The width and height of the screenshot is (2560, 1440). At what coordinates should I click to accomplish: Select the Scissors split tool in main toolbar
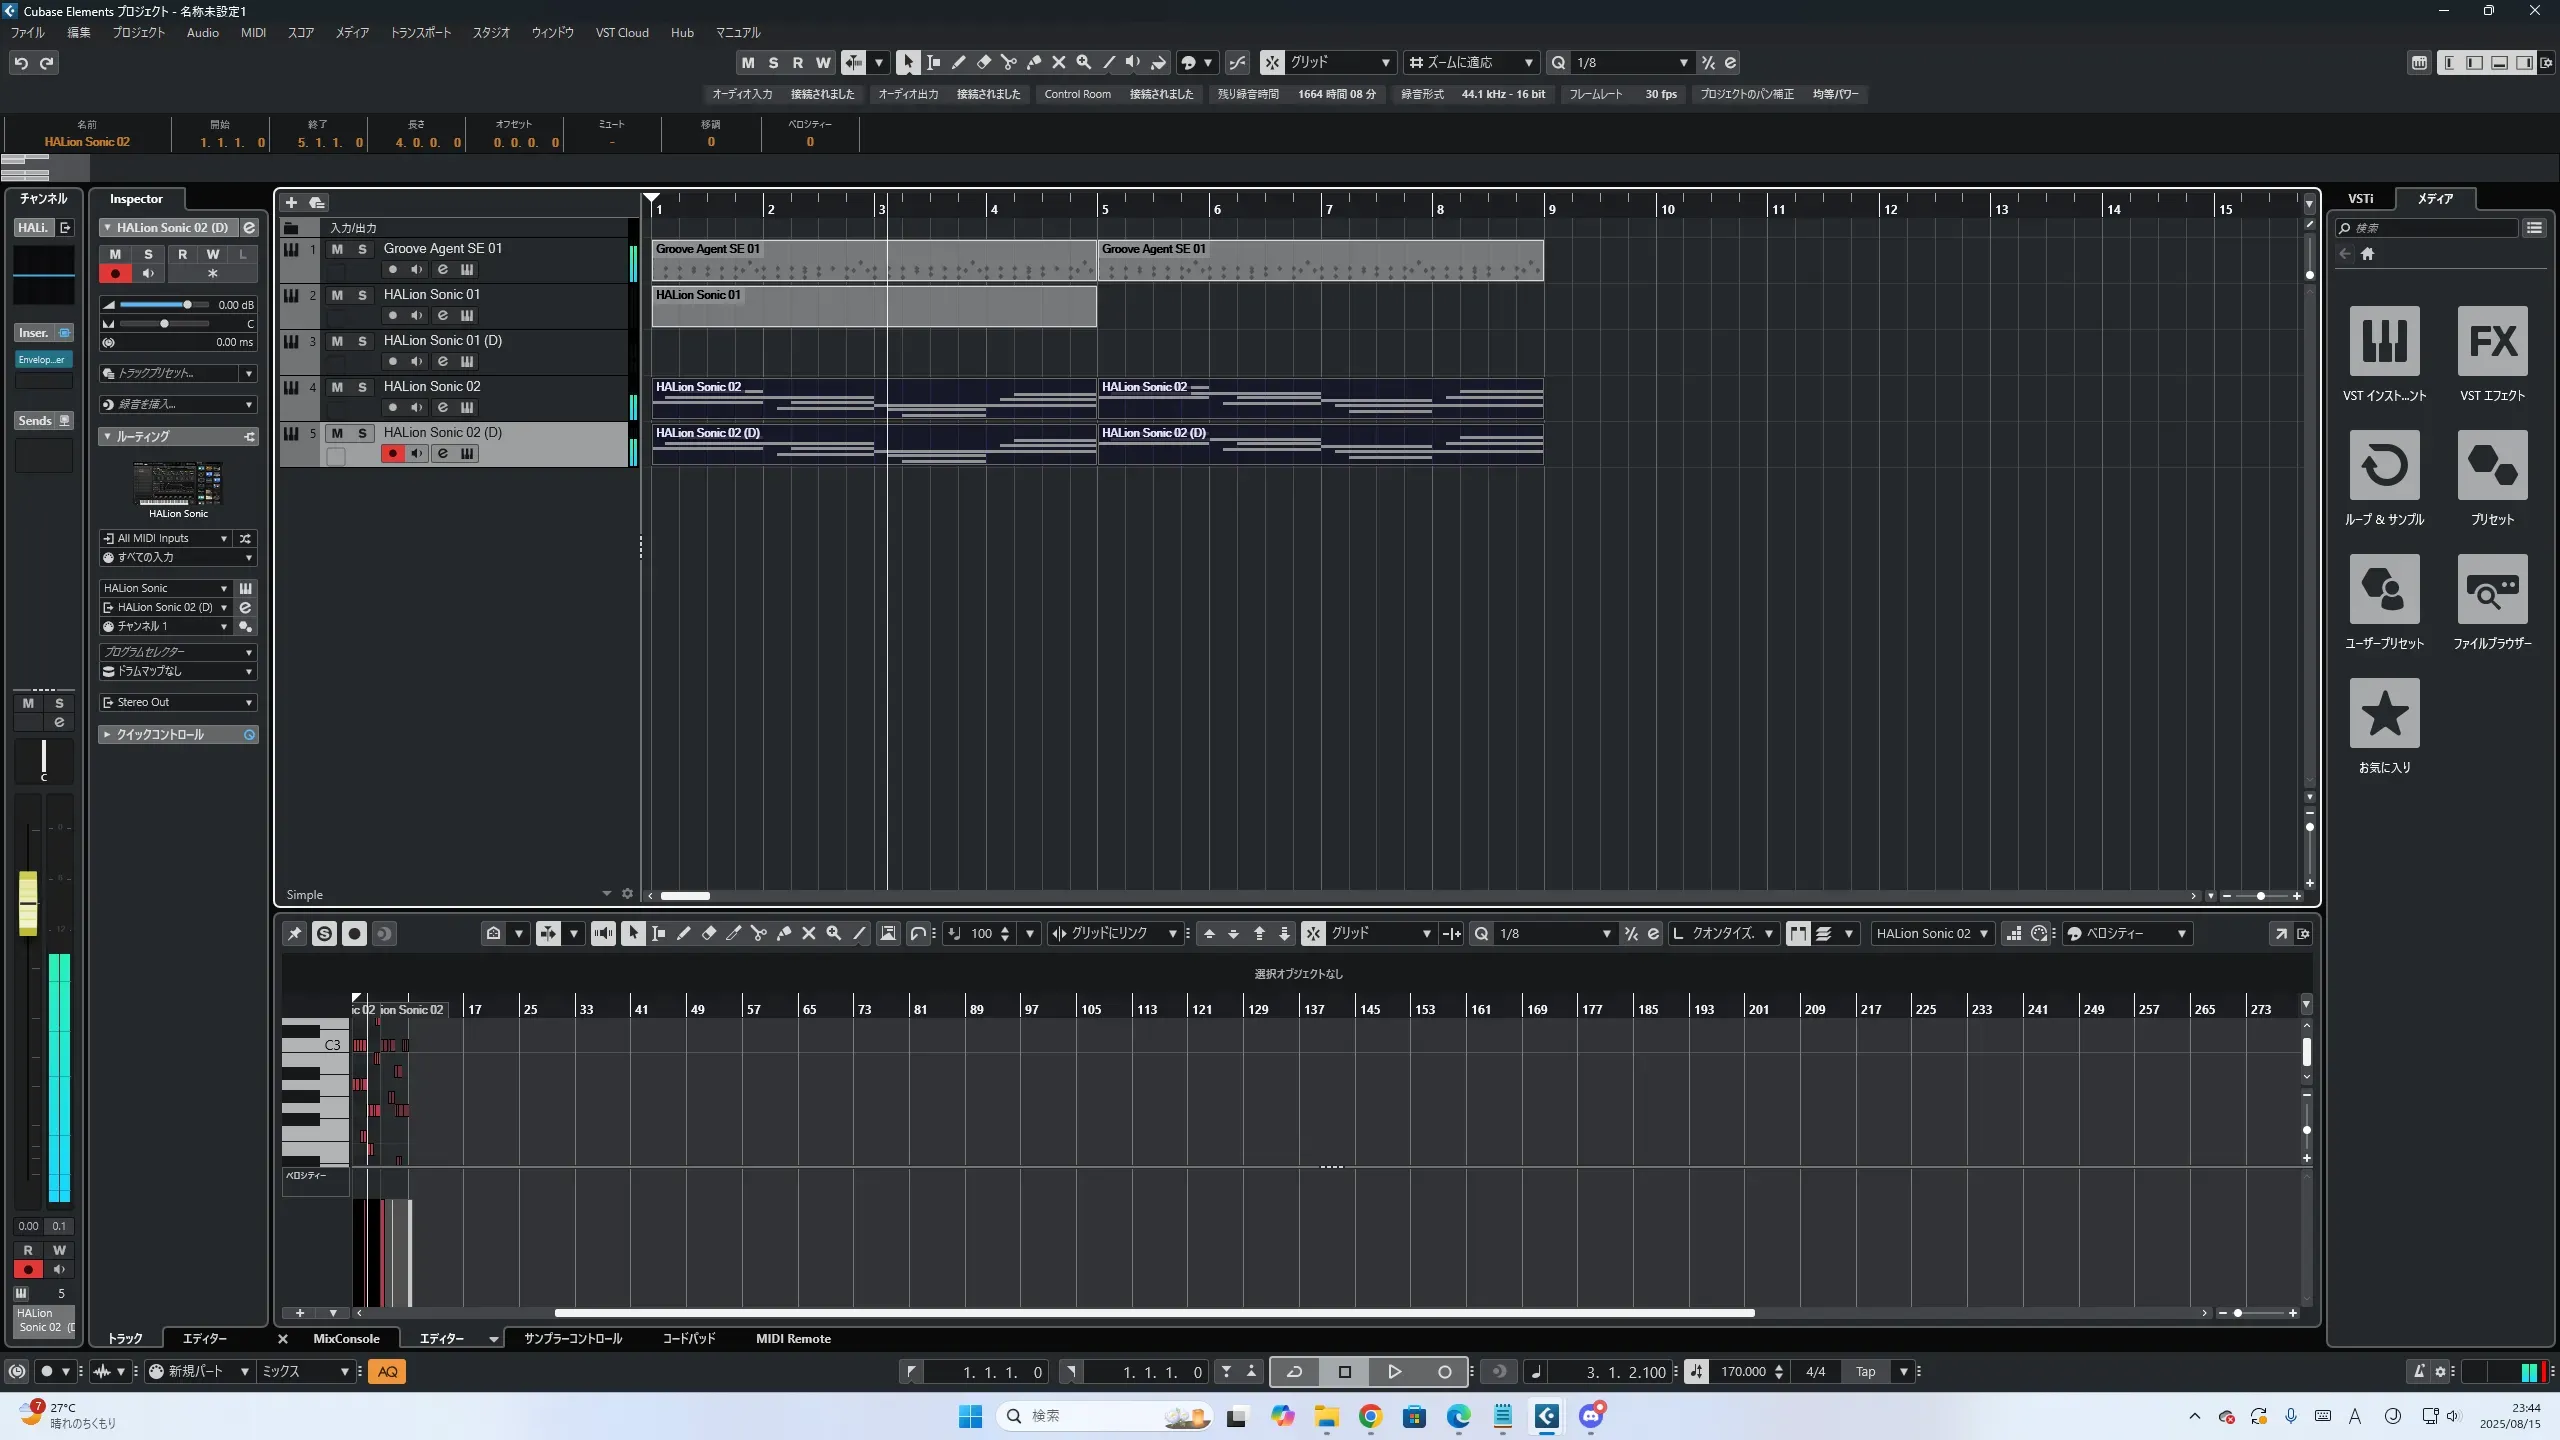point(1008,62)
